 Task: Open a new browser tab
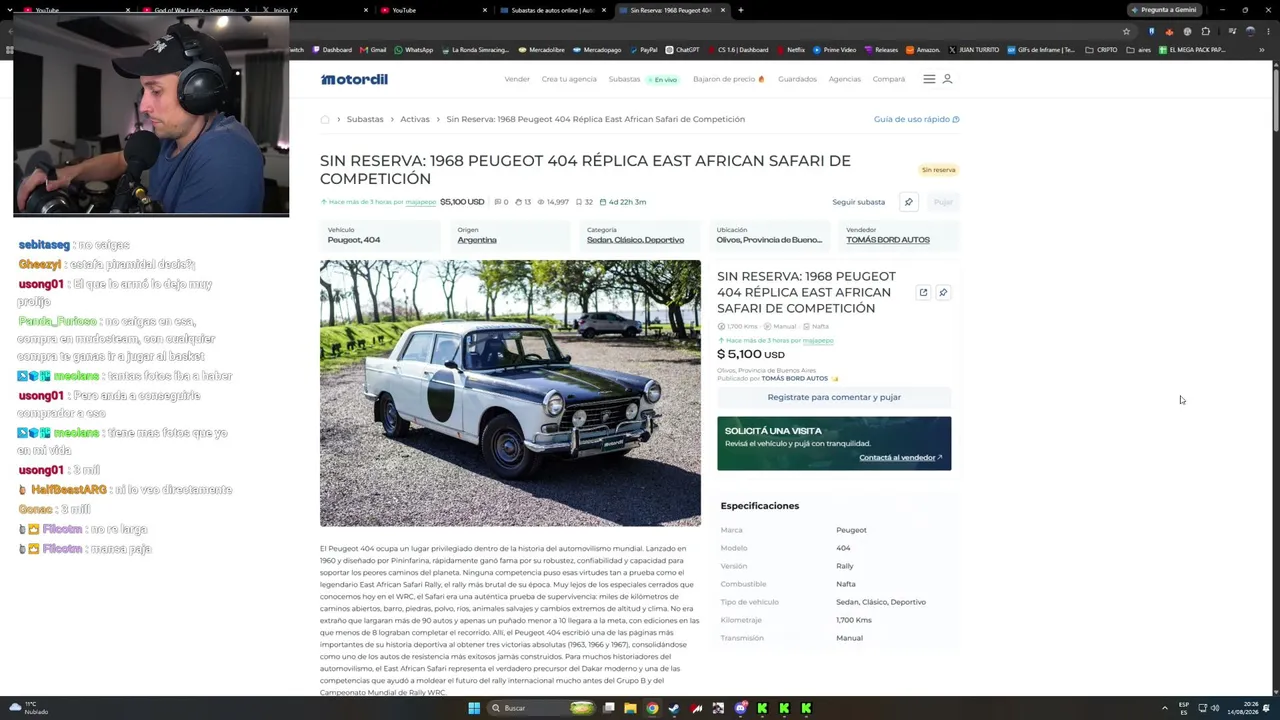[x=740, y=10]
